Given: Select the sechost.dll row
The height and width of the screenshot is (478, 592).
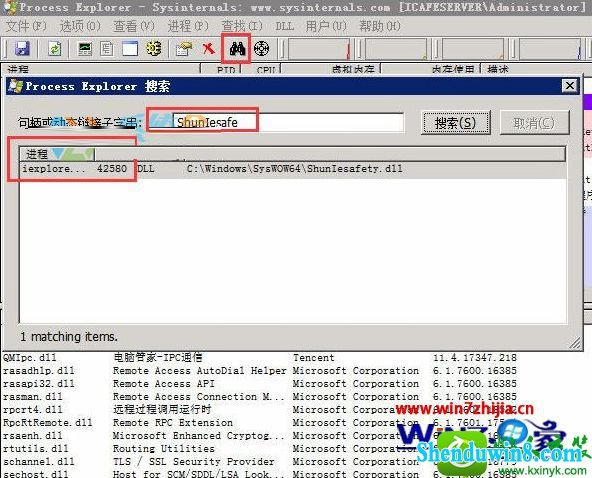Looking at the screenshot, I should click(x=260, y=473).
